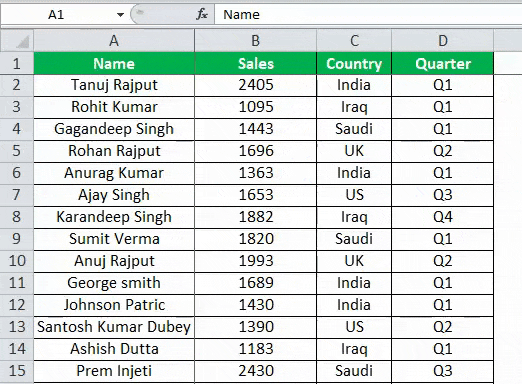Select cell with Ajay Singh

tap(114, 195)
